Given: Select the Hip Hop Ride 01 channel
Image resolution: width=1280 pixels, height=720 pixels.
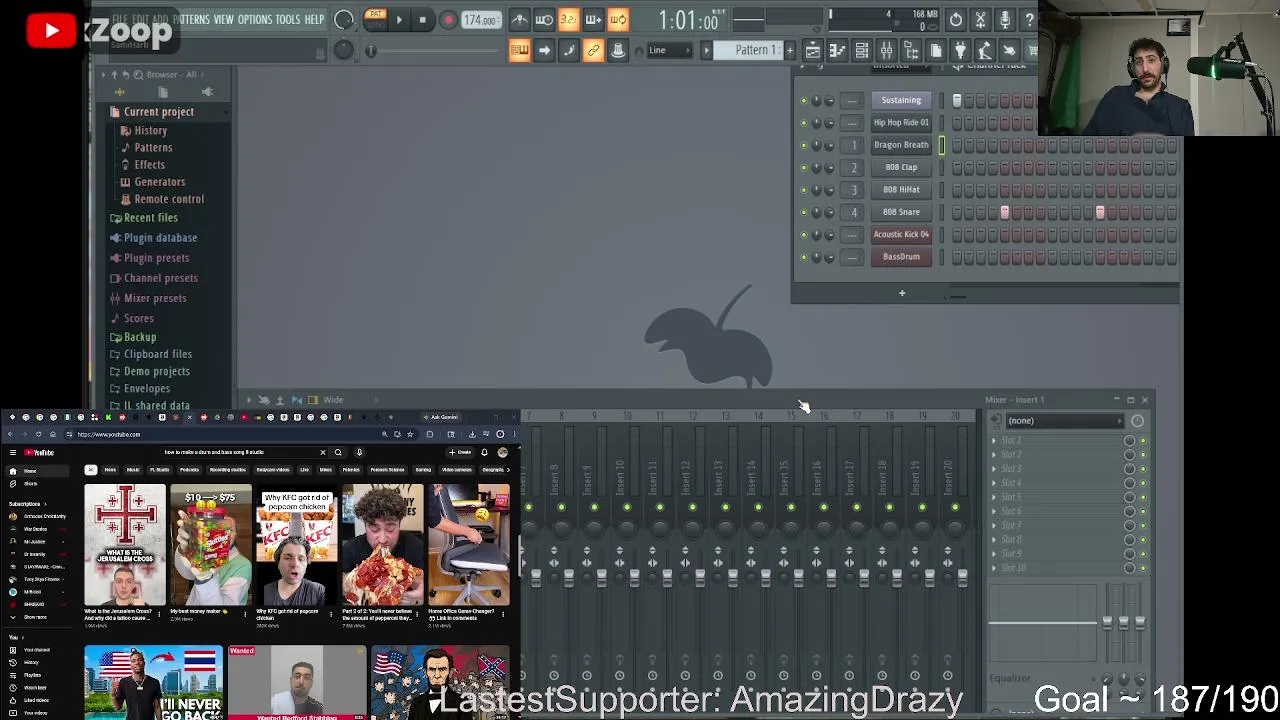Looking at the screenshot, I should coord(901,122).
